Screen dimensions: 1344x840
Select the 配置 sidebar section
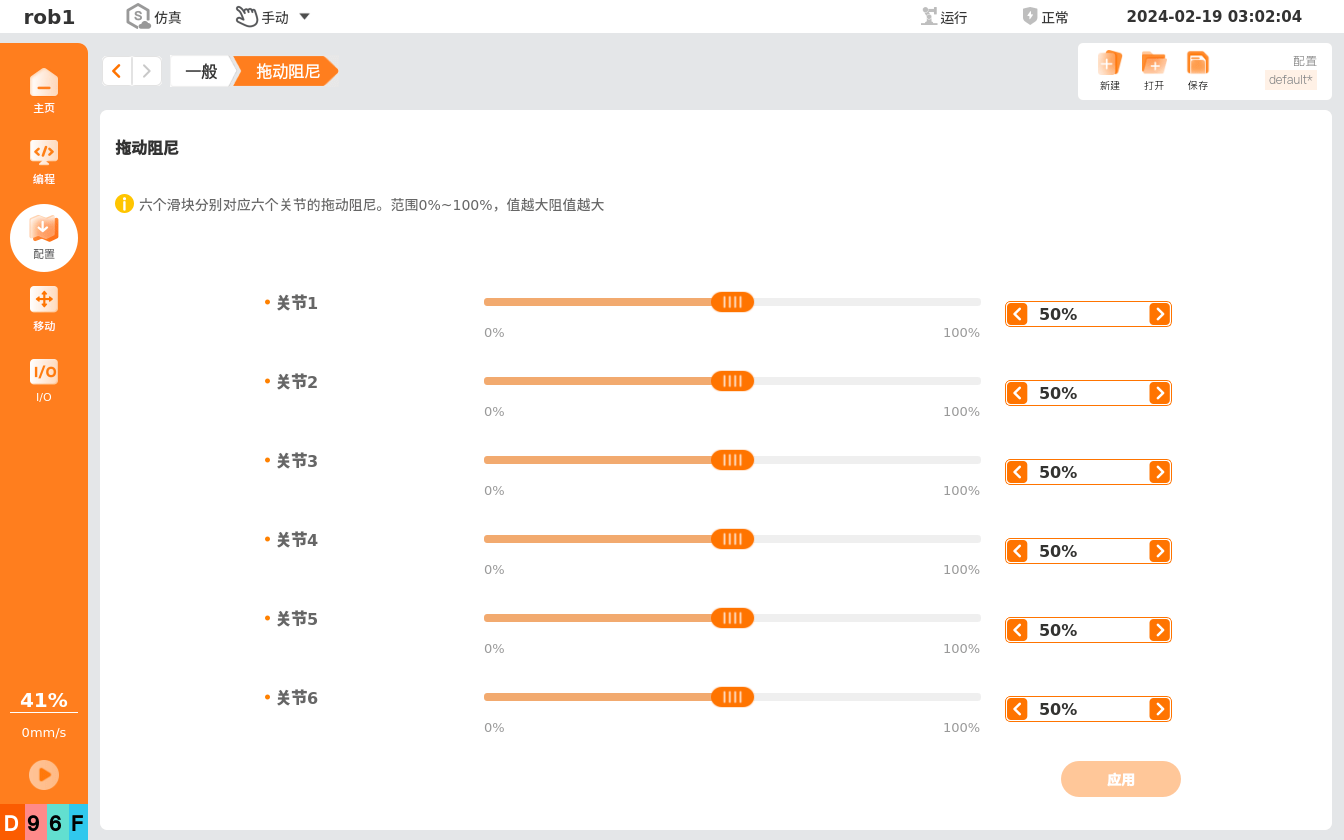point(44,238)
